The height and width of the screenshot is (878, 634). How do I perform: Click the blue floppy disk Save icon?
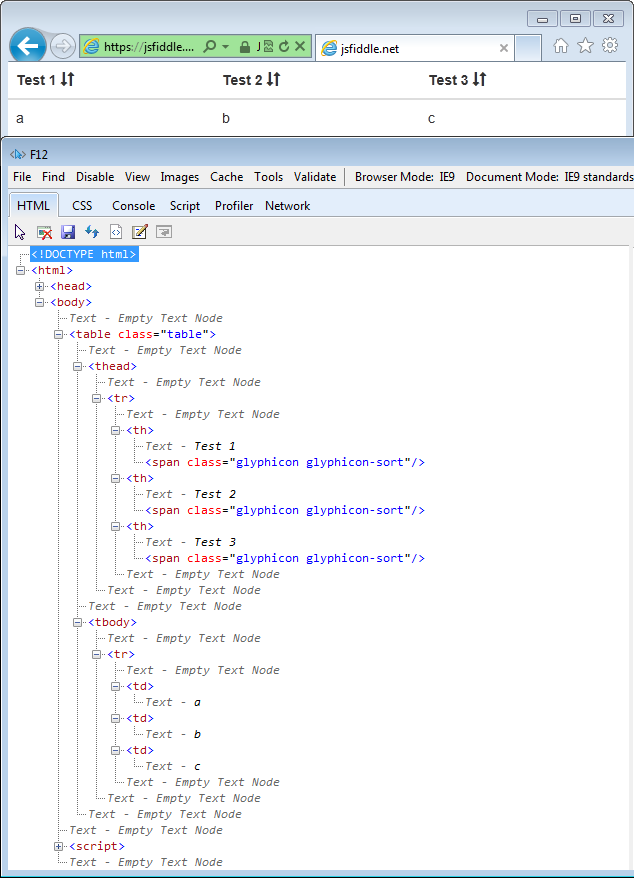[x=68, y=232]
